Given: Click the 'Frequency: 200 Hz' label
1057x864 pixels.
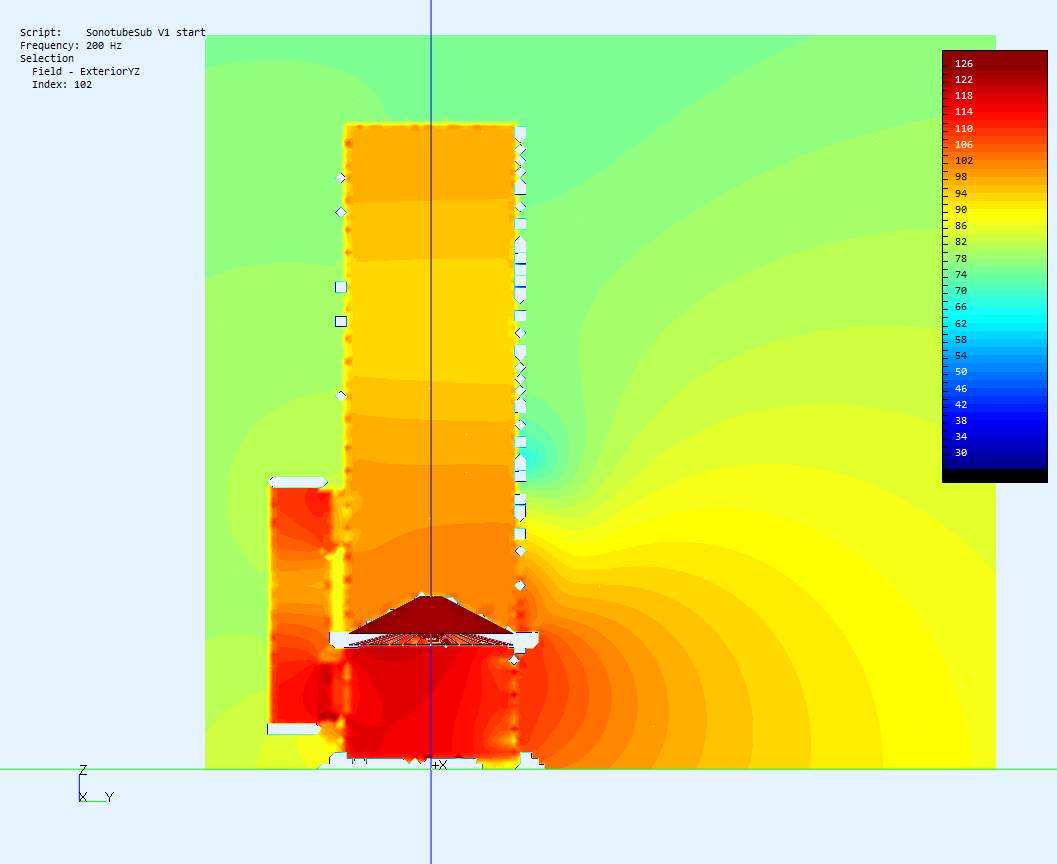Looking at the screenshot, I should (x=71, y=45).
